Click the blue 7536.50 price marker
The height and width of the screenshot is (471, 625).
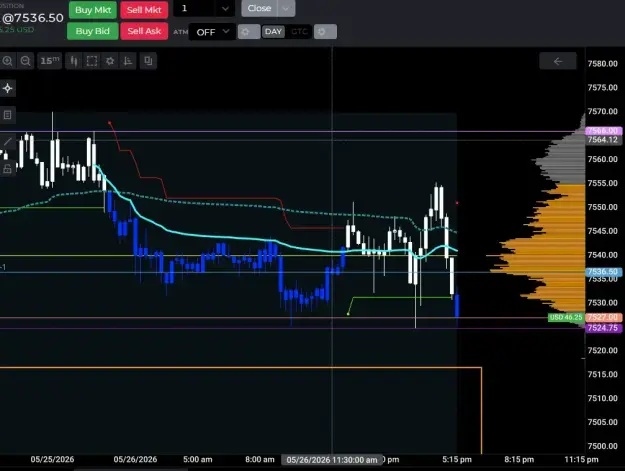[x=603, y=272]
